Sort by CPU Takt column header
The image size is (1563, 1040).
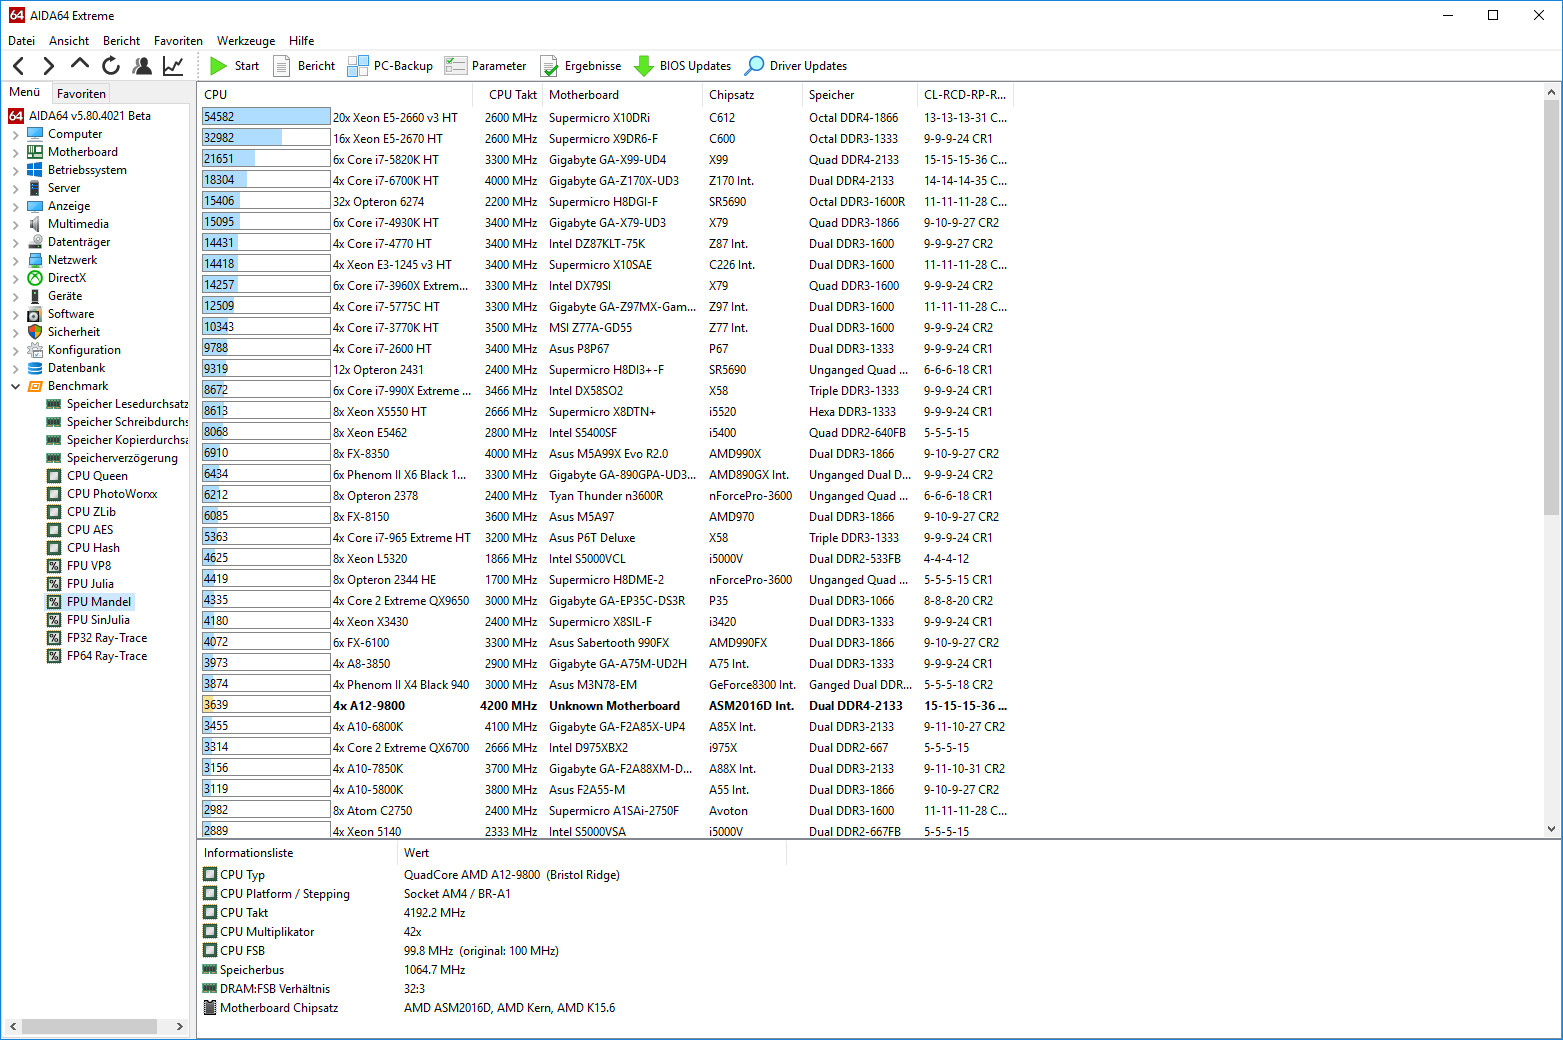(x=512, y=95)
